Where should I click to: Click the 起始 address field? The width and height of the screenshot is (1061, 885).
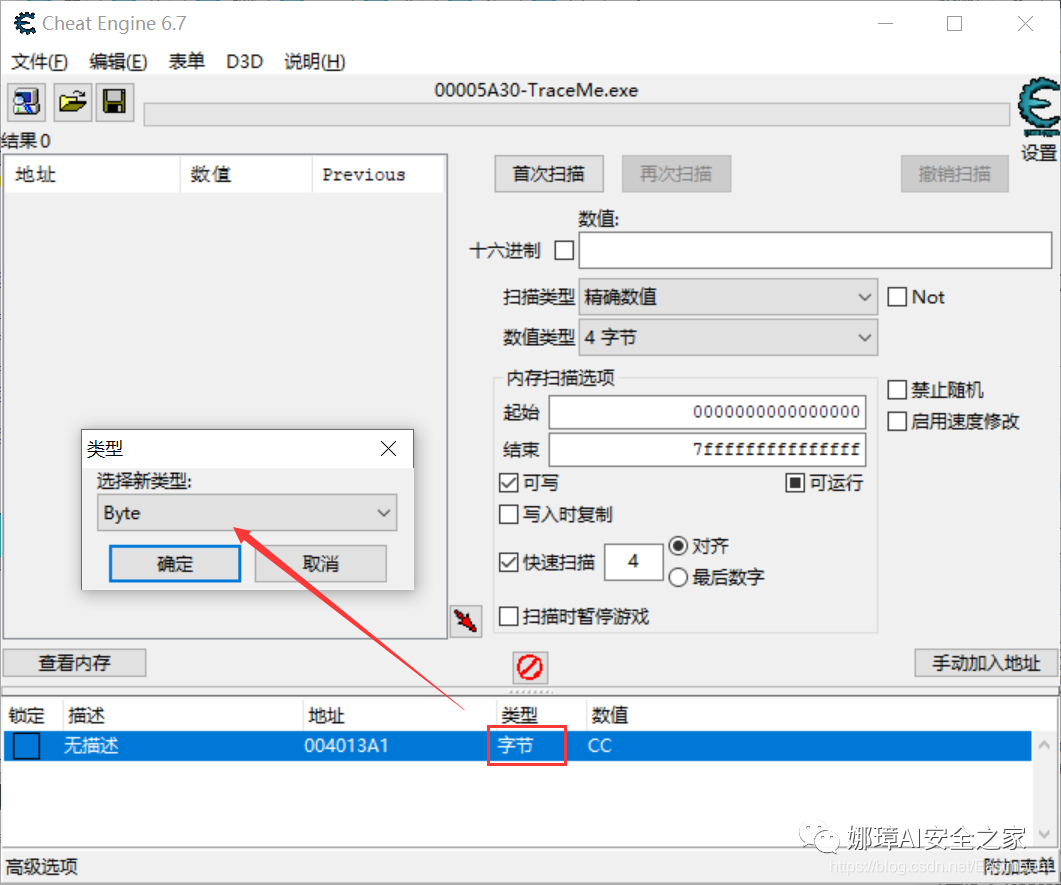(707, 412)
